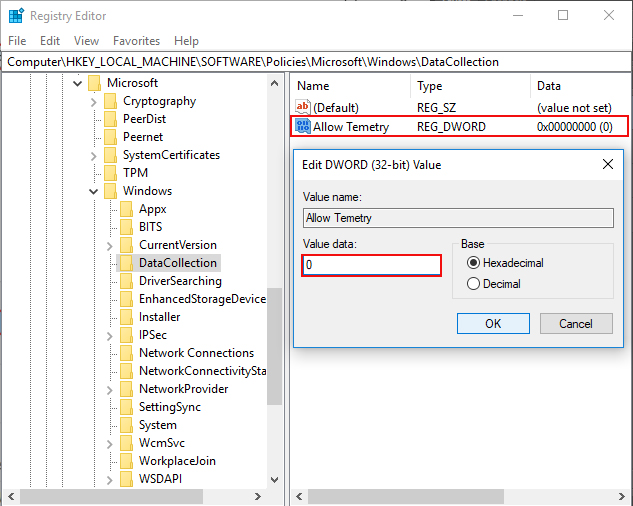Click values pane scroll left arrow
This screenshot has width=633, height=506.
(x=299, y=496)
